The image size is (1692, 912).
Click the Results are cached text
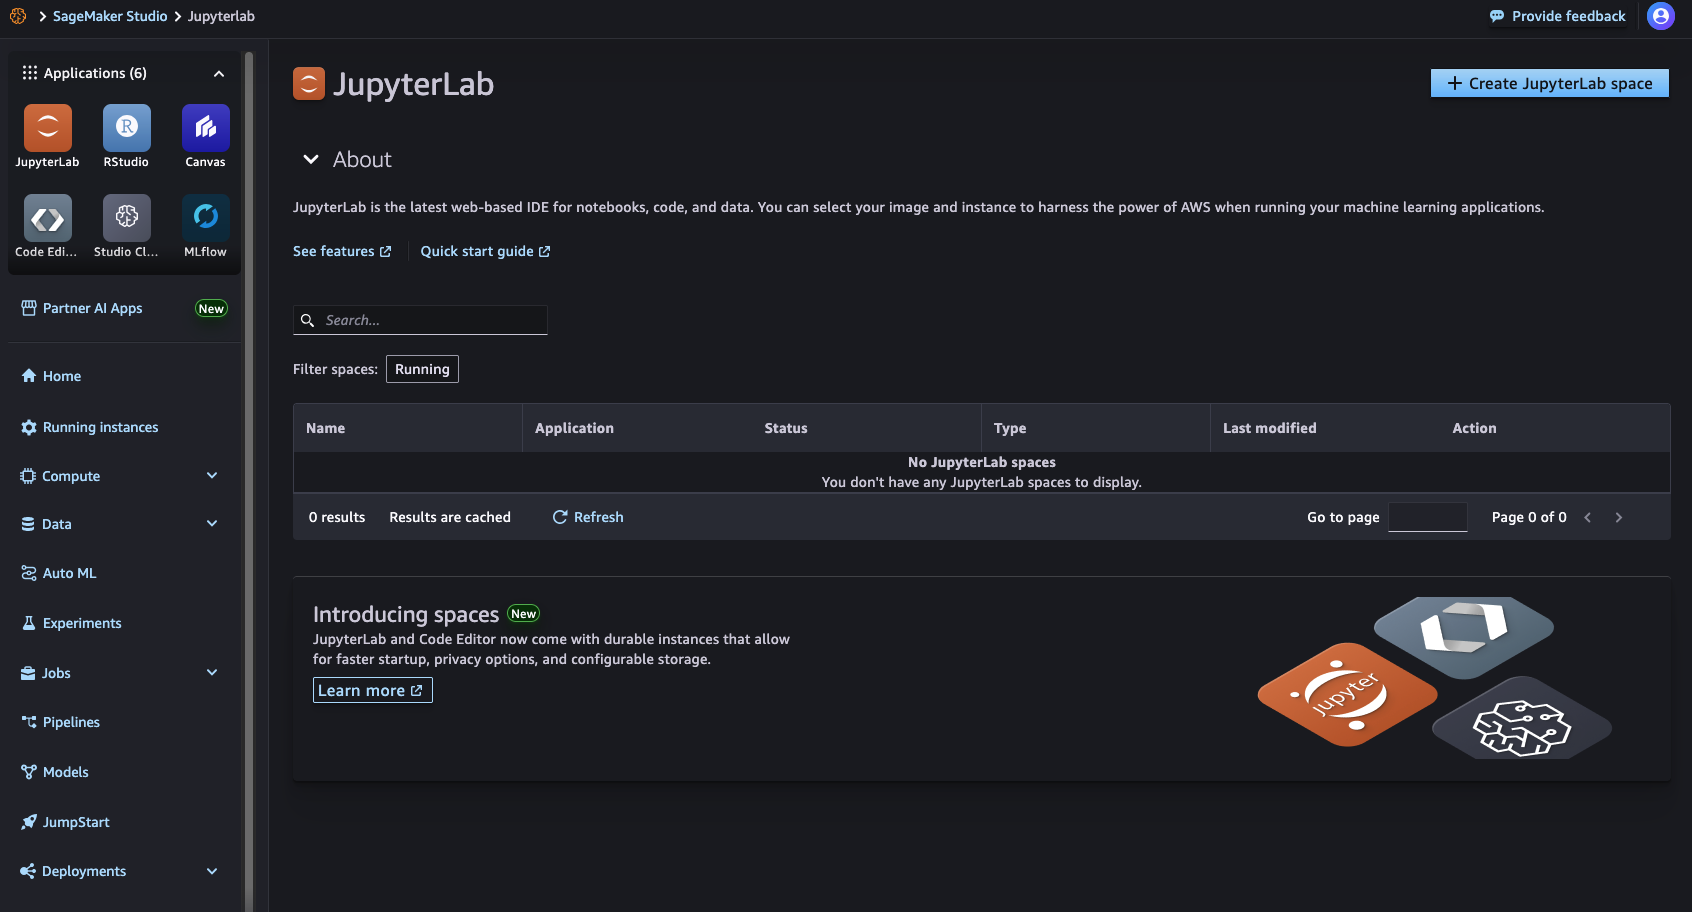pyautogui.click(x=450, y=517)
